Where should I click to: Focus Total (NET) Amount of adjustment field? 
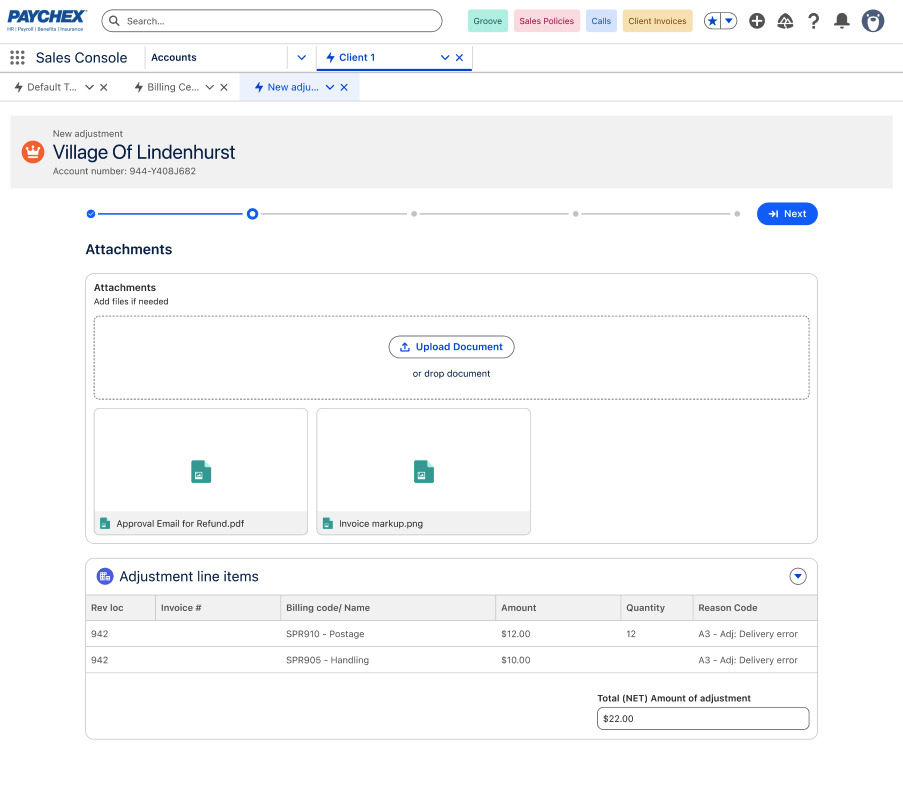click(x=703, y=719)
